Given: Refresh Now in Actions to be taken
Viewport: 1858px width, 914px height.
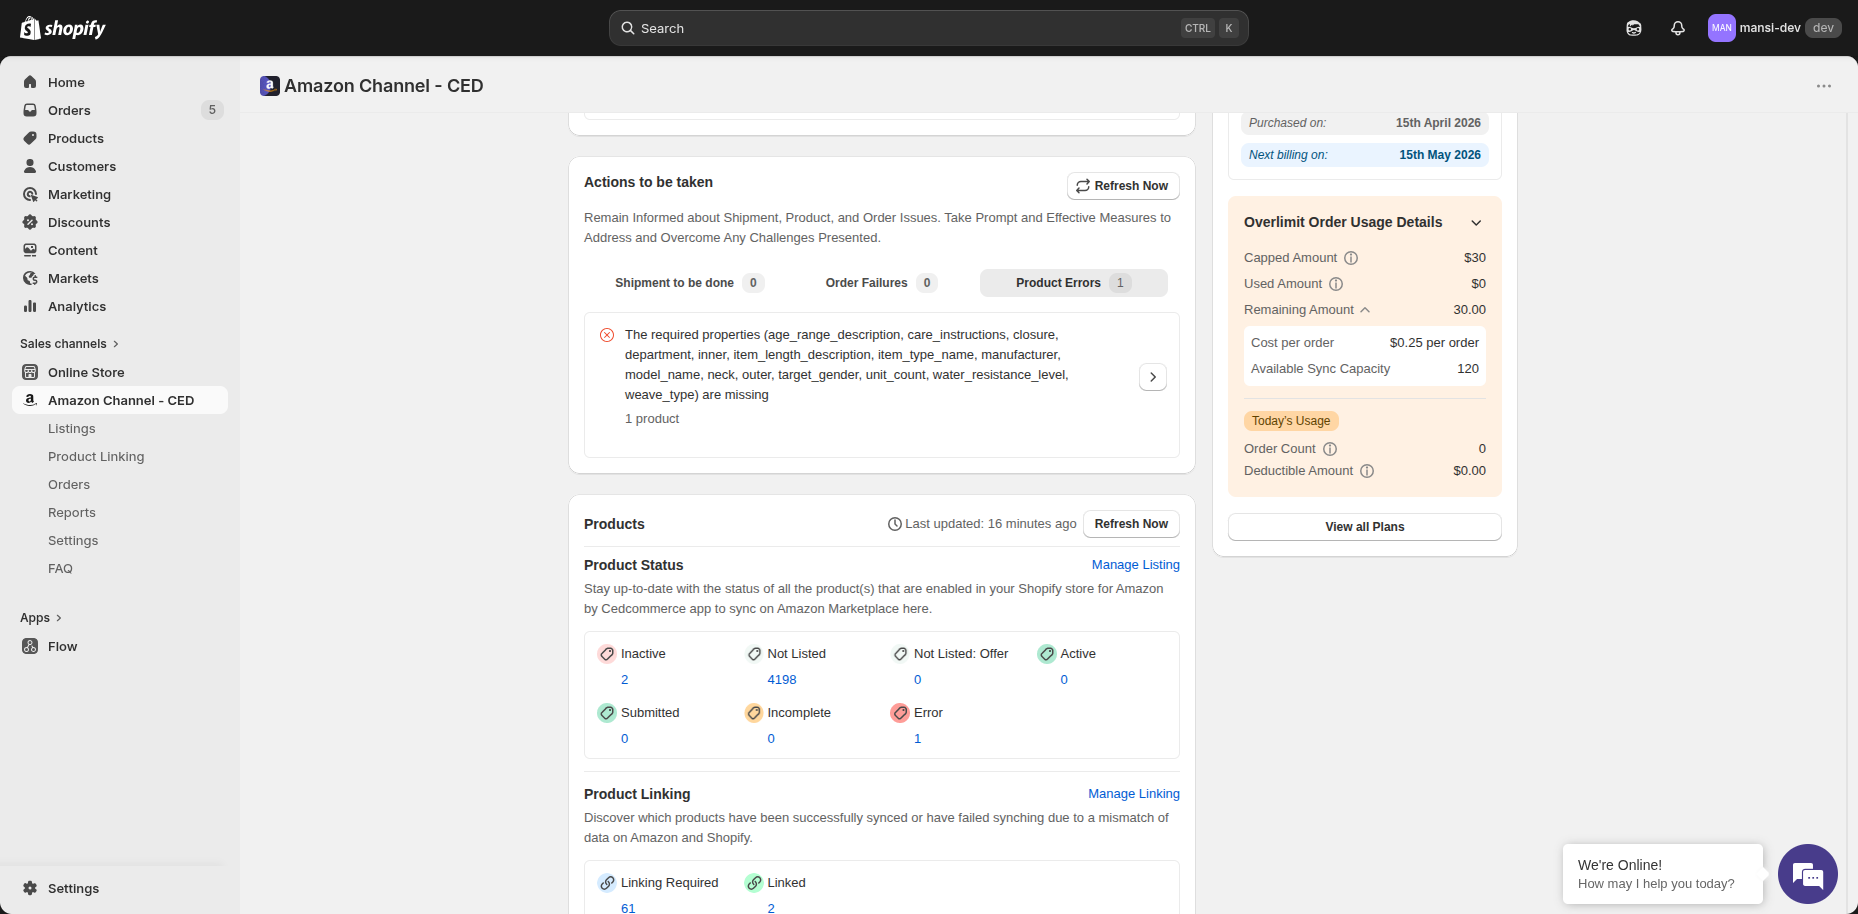Looking at the screenshot, I should [1123, 186].
